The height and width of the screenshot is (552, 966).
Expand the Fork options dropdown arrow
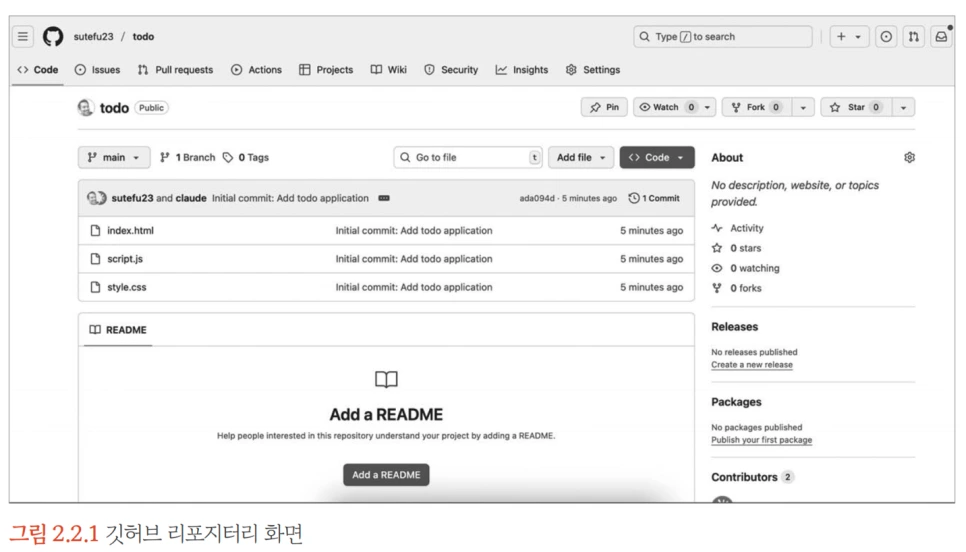(x=803, y=107)
